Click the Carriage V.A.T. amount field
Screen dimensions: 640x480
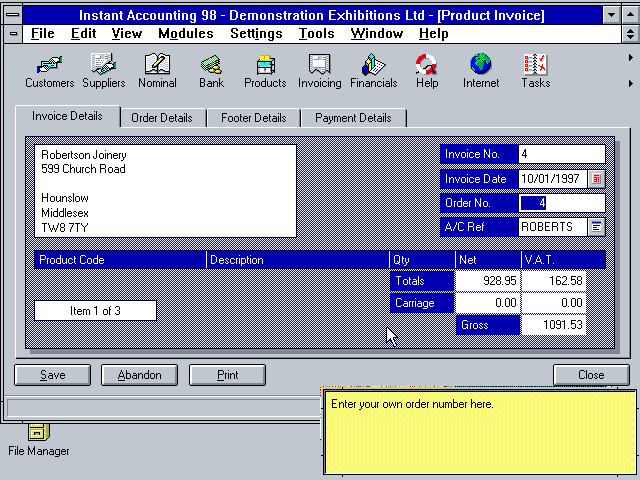tap(554, 302)
